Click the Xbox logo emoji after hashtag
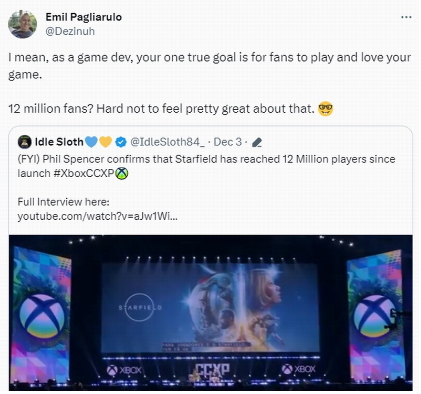The height and width of the screenshot is (394, 421). [x=121, y=173]
